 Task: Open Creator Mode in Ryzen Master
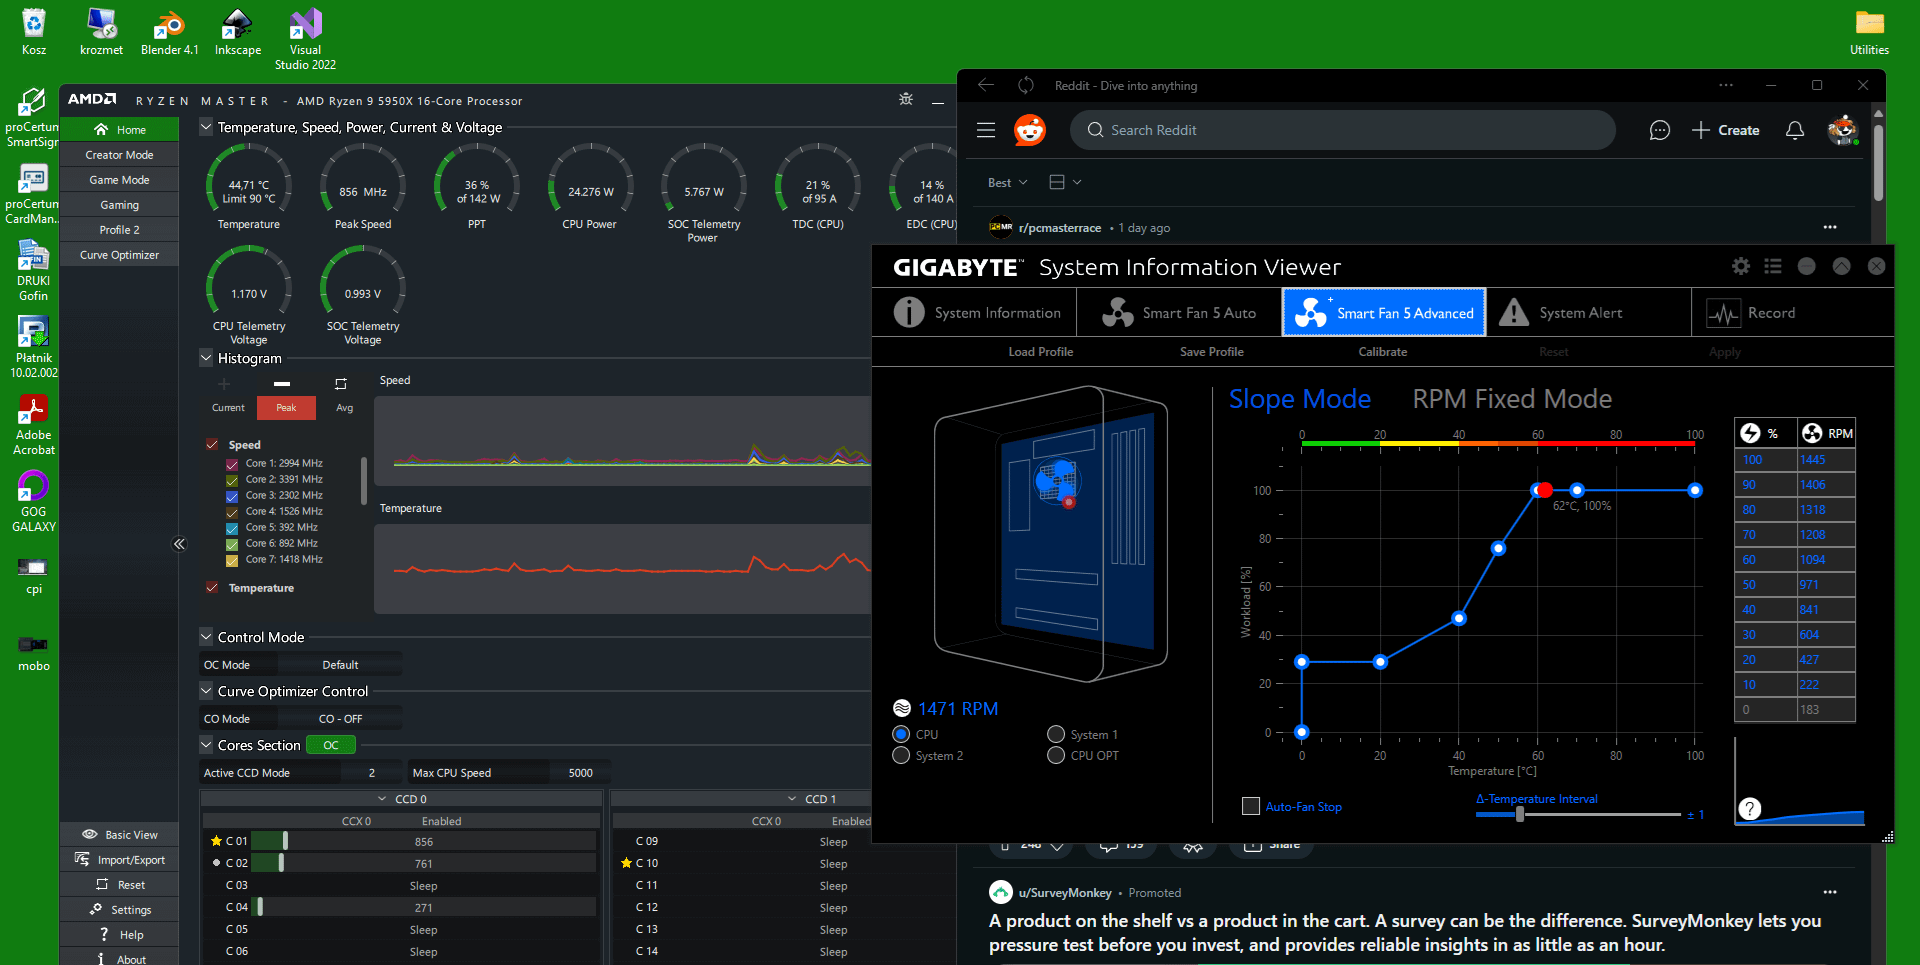(119, 155)
